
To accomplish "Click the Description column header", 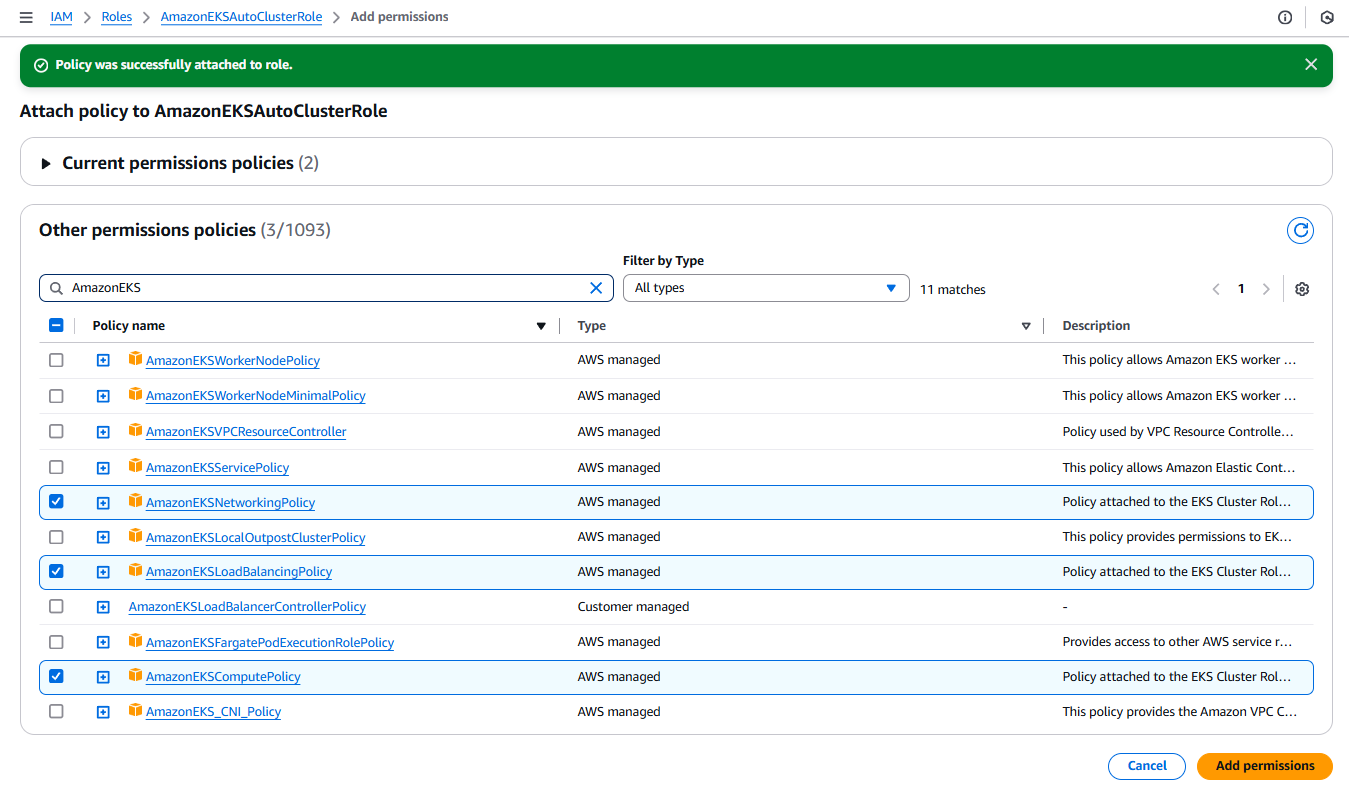I will [x=1096, y=326].
